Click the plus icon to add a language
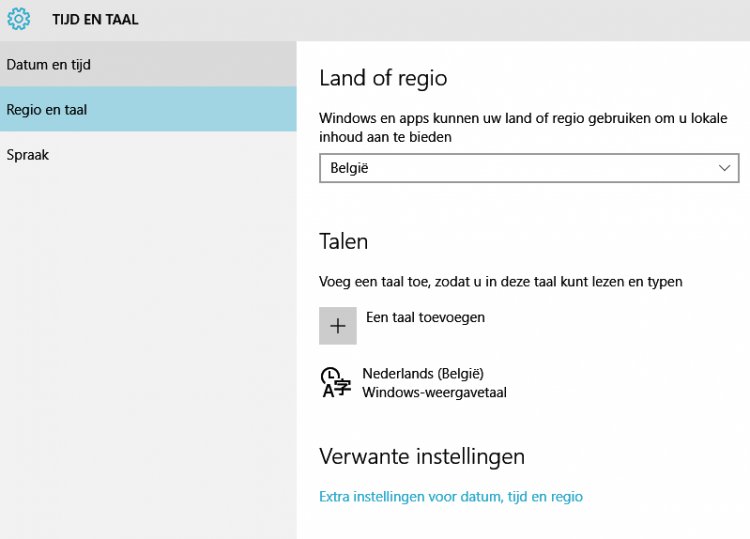750x539 pixels. pos(338,325)
